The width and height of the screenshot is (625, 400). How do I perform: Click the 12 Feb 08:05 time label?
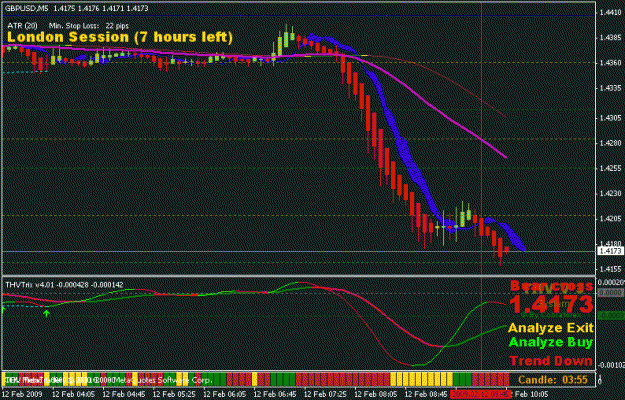point(376,394)
